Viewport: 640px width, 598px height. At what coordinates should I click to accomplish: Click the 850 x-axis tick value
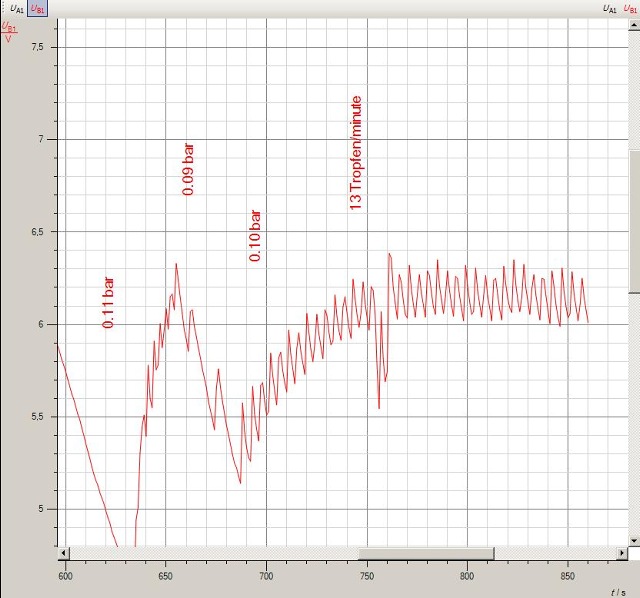[568, 576]
